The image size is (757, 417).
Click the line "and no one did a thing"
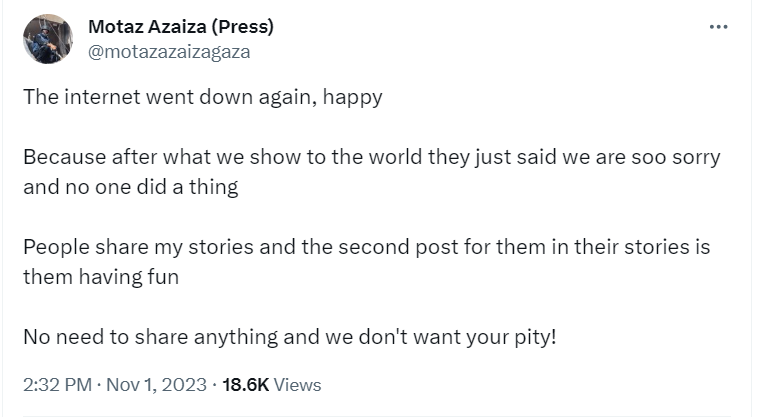coord(130,187)
